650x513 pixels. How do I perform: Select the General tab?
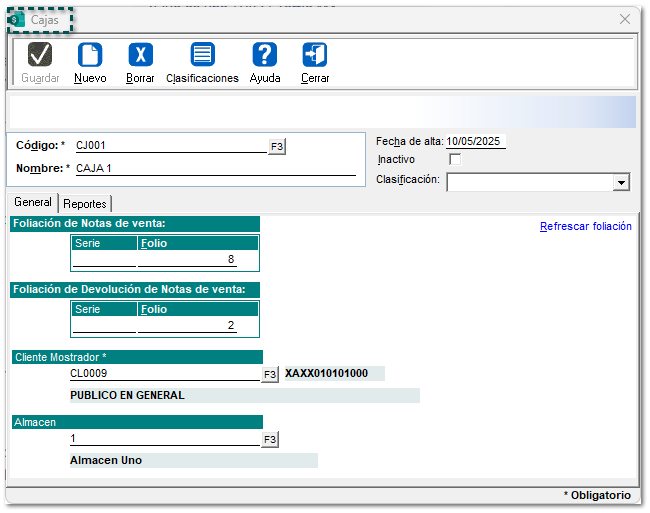pos(33,202)
